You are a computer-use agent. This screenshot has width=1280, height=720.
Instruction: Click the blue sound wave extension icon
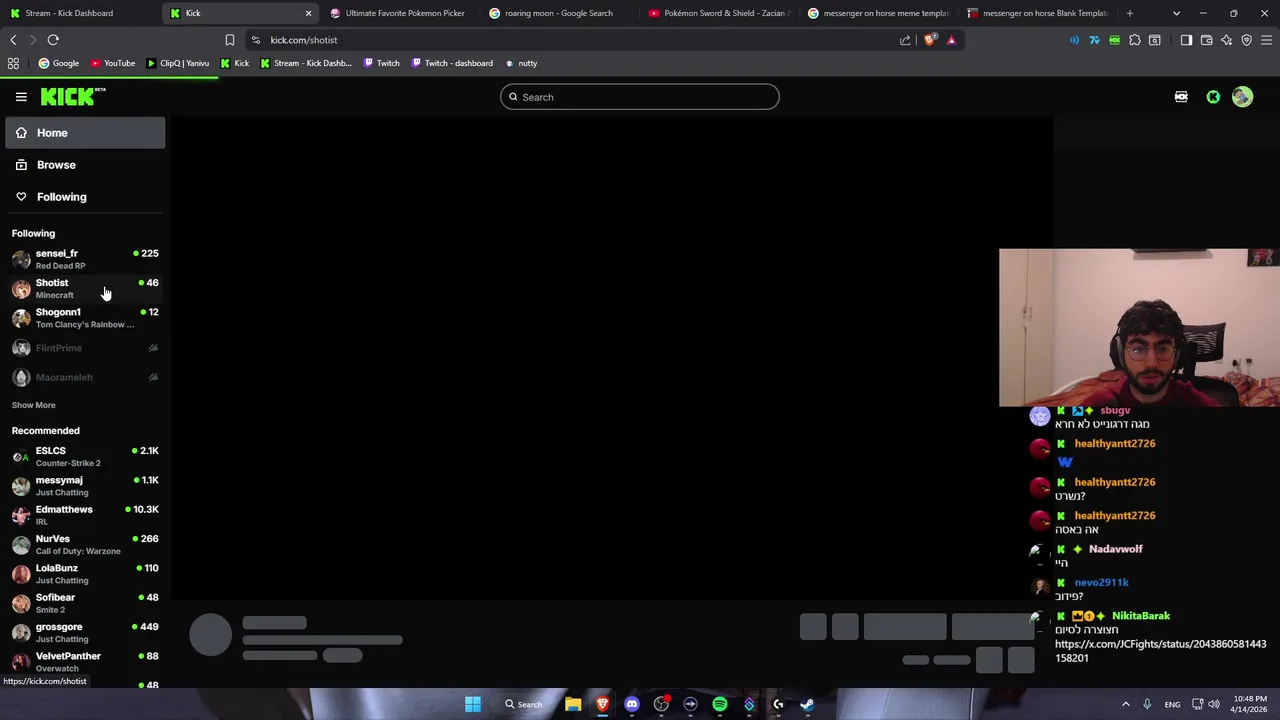click(1075, 40)
